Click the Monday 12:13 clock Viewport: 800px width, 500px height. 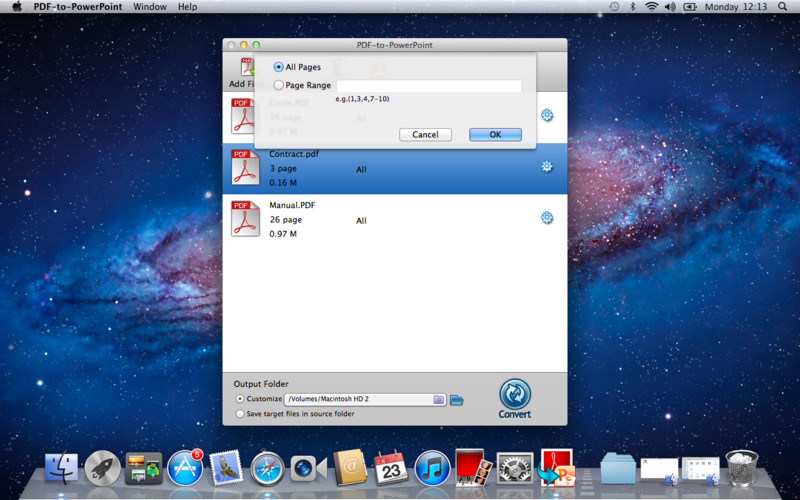coord(736,7)
